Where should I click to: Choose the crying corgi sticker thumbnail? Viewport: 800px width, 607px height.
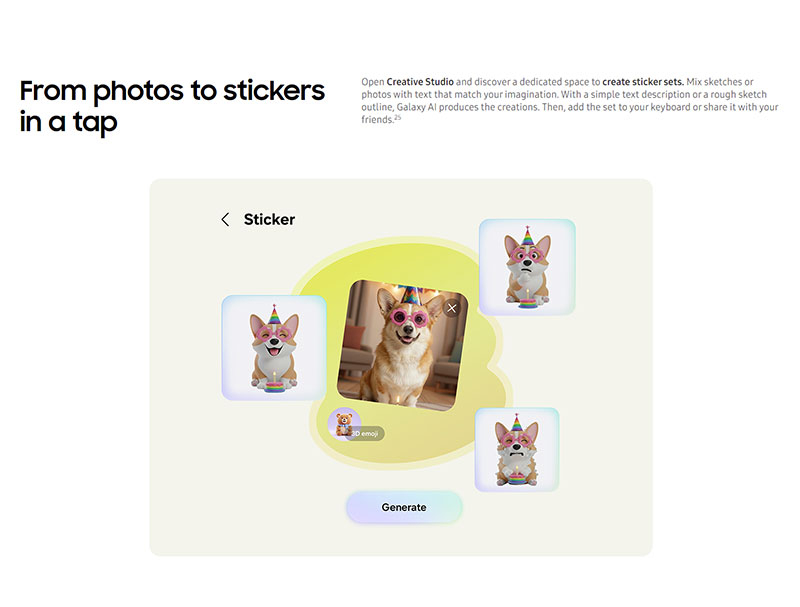point(517,449)
